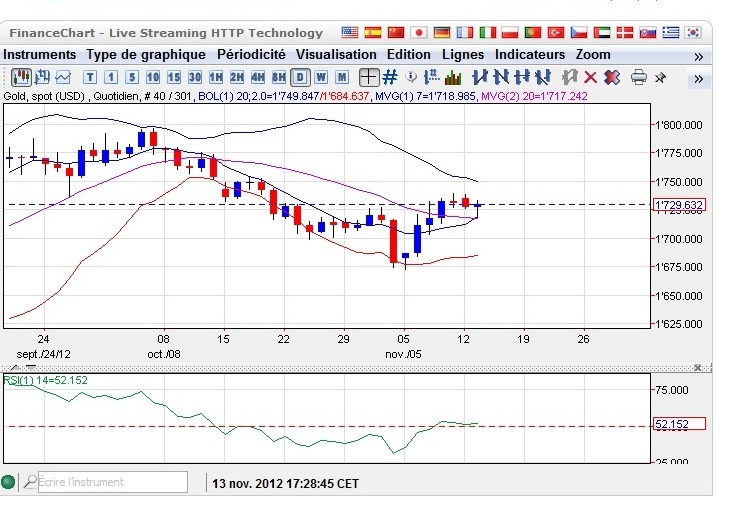Click the pin toolbar icon
This screenshot has height=511, width=740.
[x=660, y=77]
